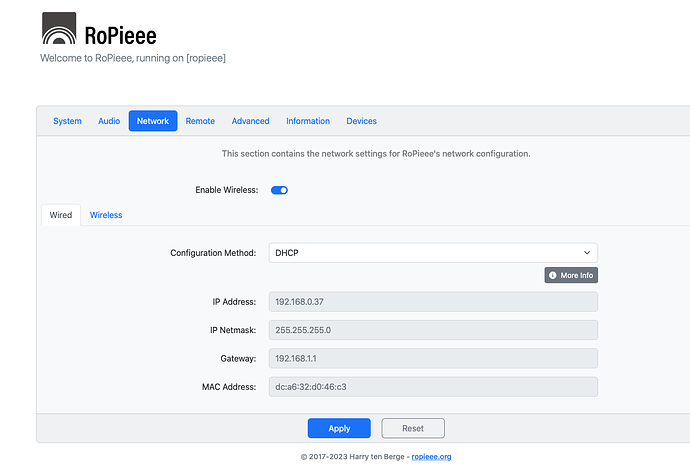Show the Information tab

[308, 121]
